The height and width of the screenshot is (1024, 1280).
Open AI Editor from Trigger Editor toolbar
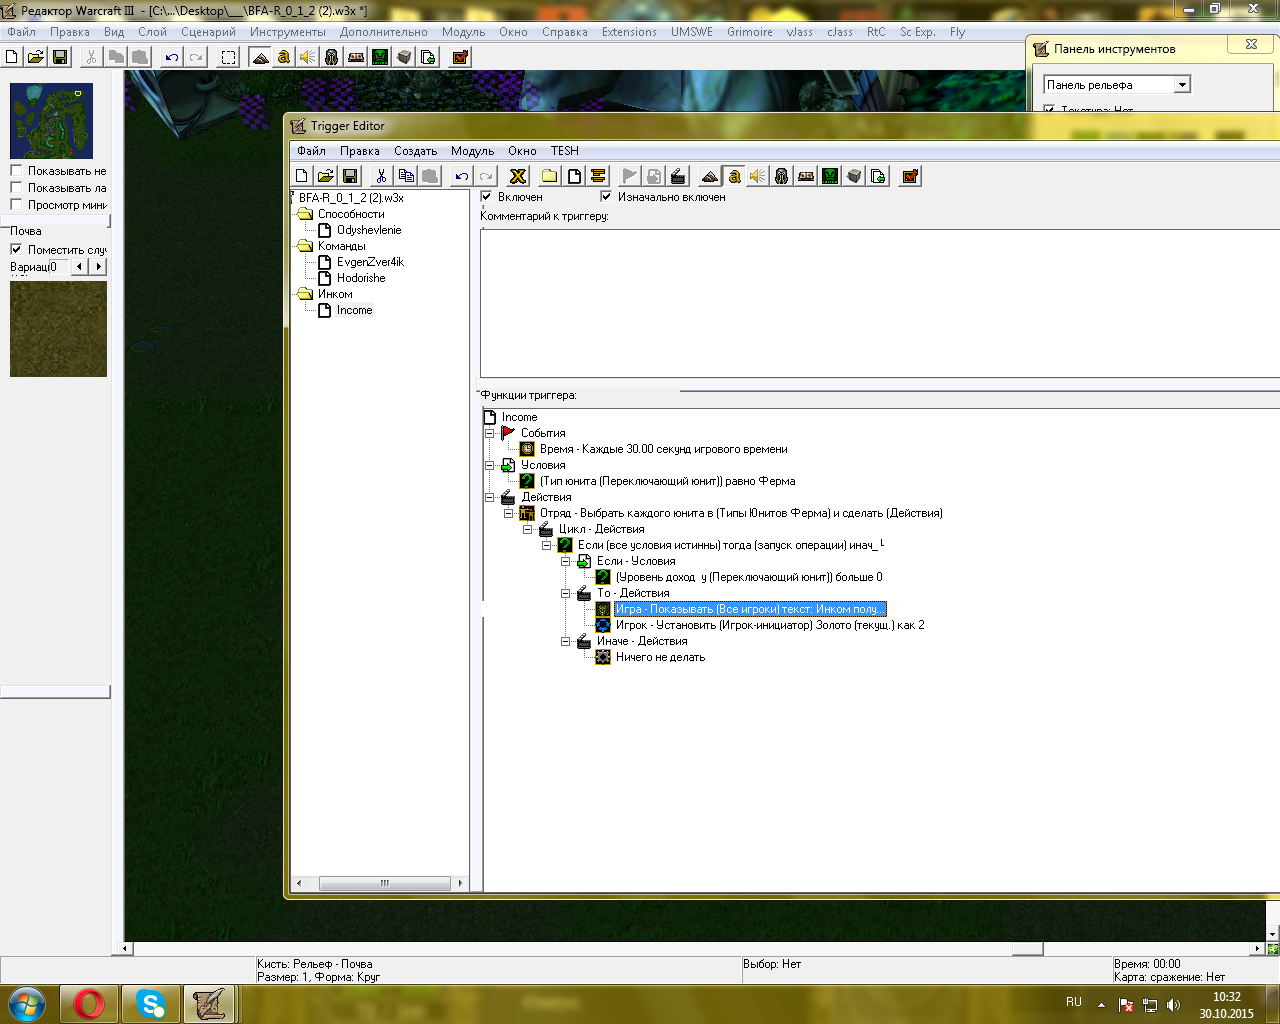(x=830, y=176)
